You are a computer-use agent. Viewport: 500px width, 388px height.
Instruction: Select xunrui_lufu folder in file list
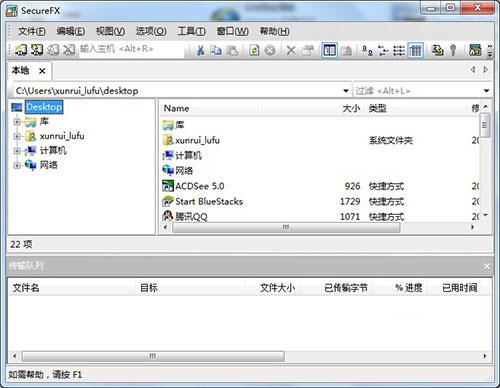click(197, 140)
